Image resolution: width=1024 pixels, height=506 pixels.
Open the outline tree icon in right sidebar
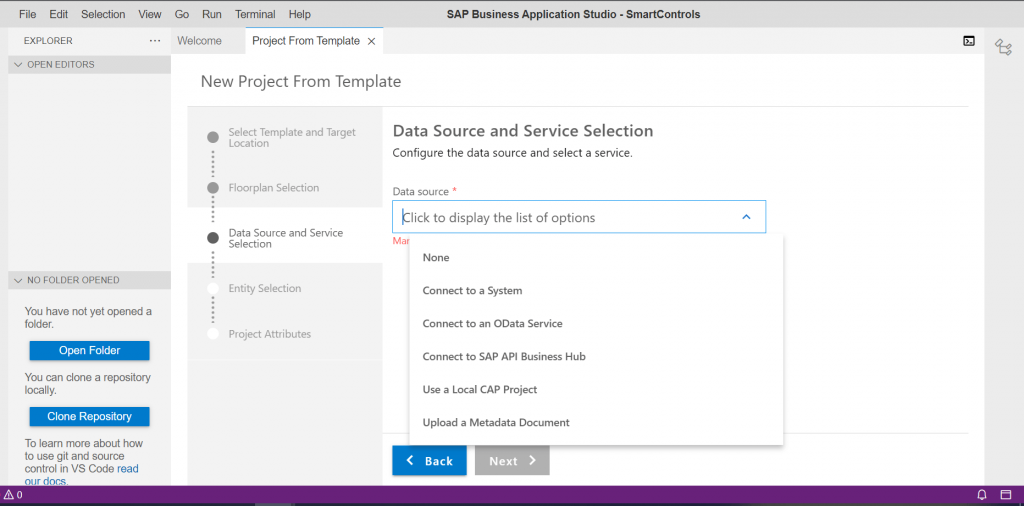click(x=1003, y=47)
